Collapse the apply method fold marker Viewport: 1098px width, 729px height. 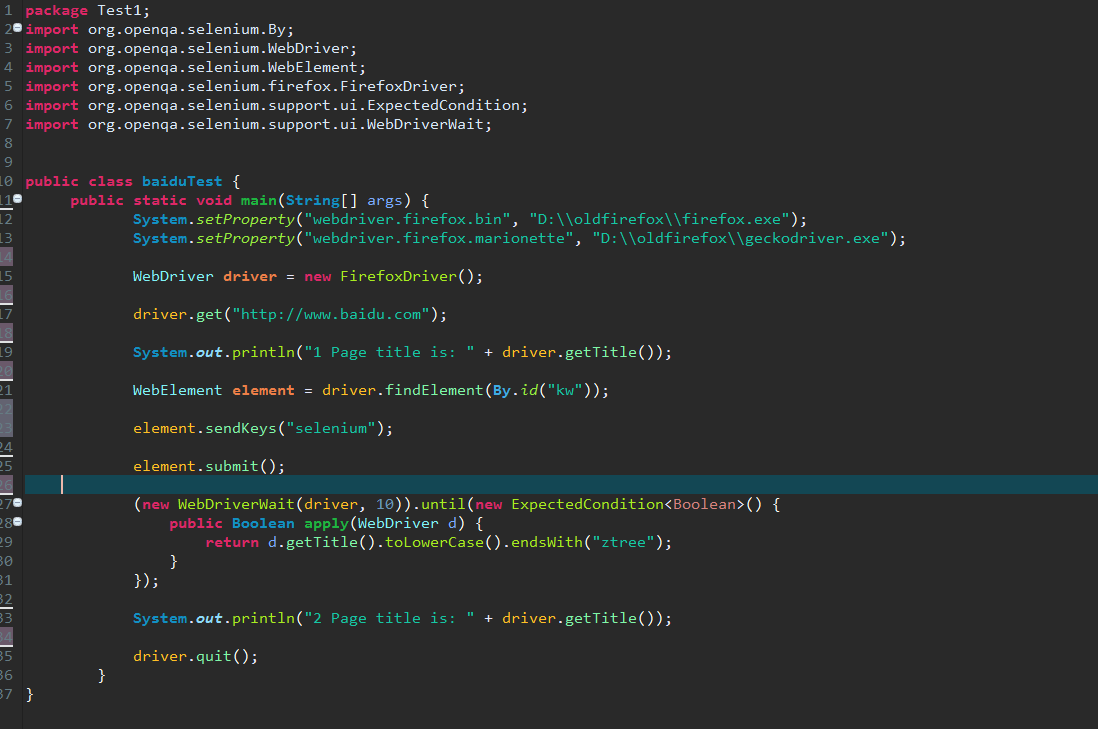18,522
